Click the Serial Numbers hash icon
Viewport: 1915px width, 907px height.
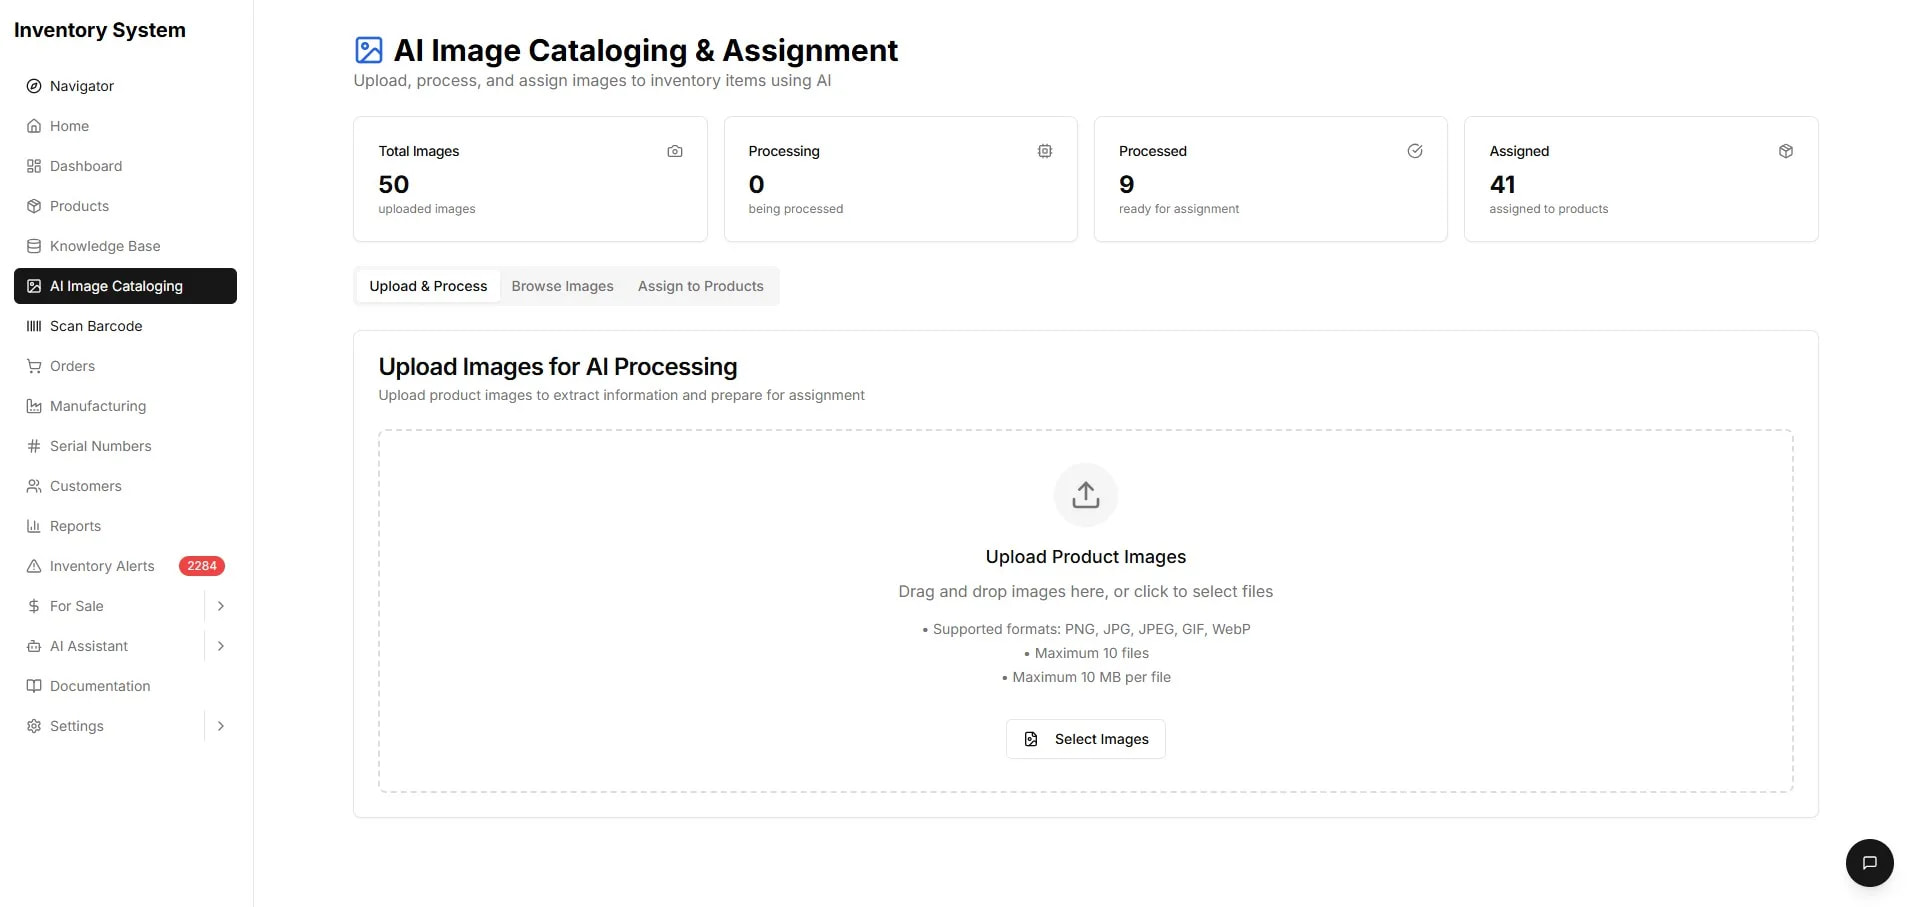click(34, 446)
